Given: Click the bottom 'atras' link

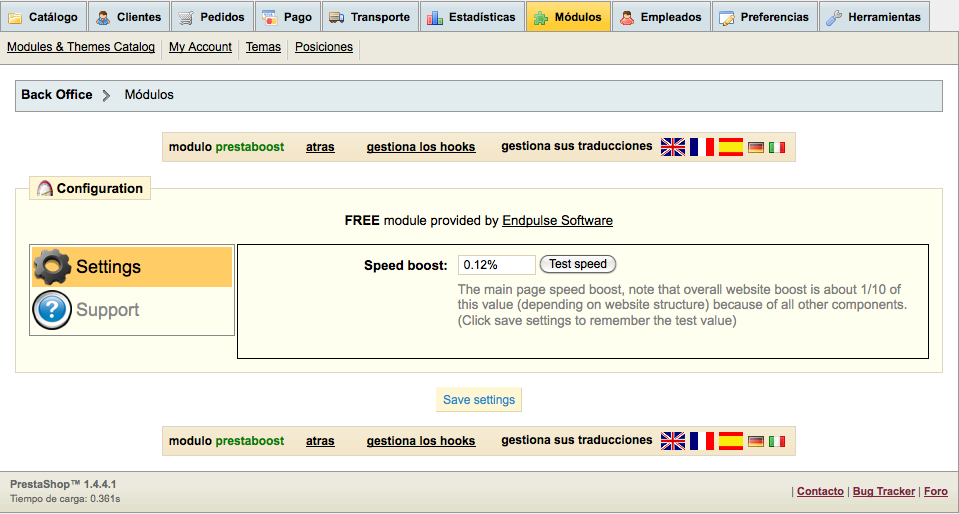Looking at the screenshot, I should 320,441.
